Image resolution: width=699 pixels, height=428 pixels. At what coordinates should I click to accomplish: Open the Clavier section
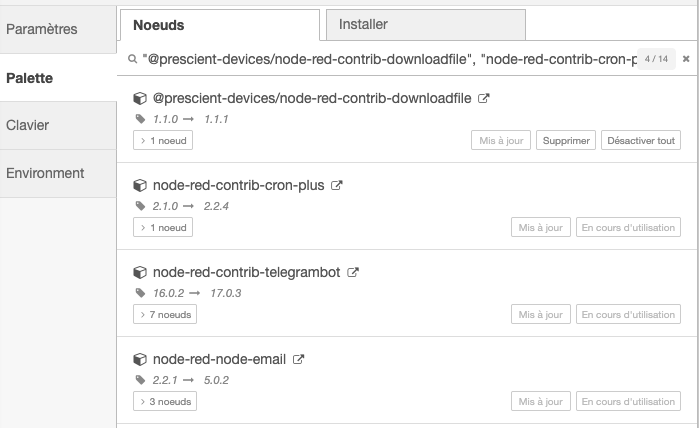pos(58,125)
